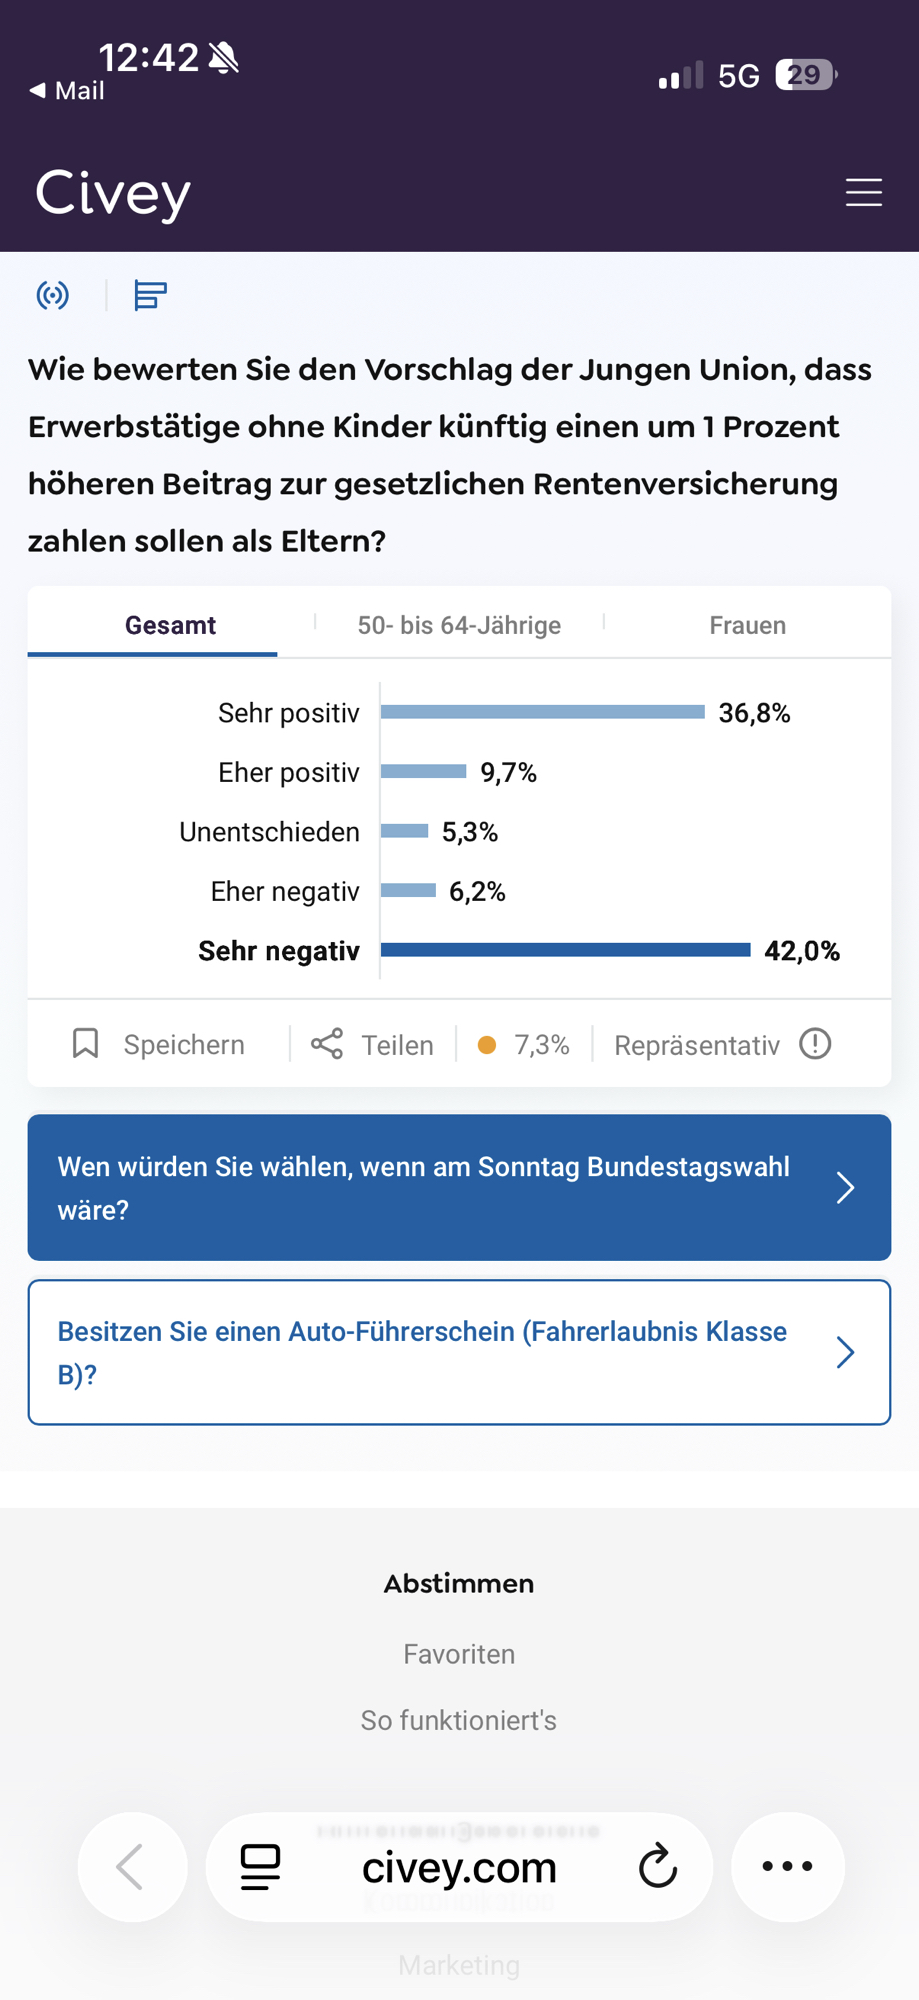Image resolution: width=919 pixels, height=2000 pixels.
Task: Click the orange 7,3% error indicator
Action: pos(487,1045)
